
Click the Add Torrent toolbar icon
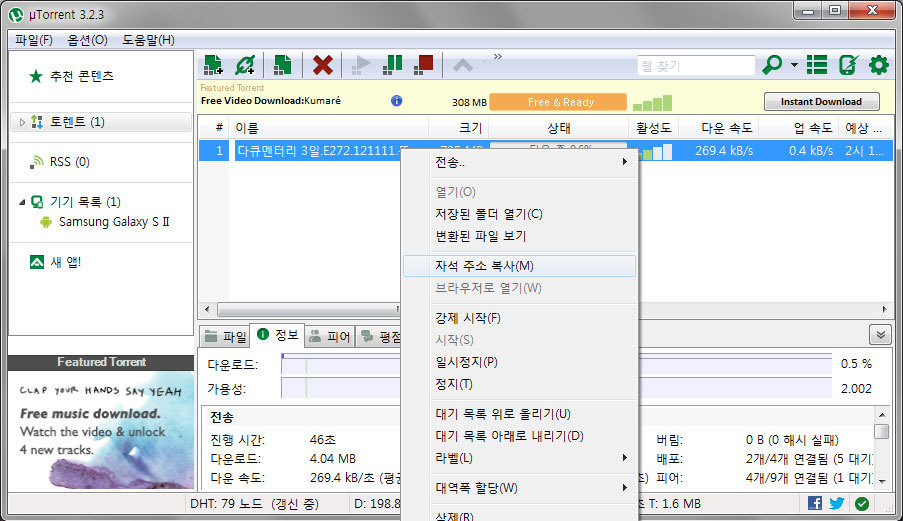coord(212,65)
